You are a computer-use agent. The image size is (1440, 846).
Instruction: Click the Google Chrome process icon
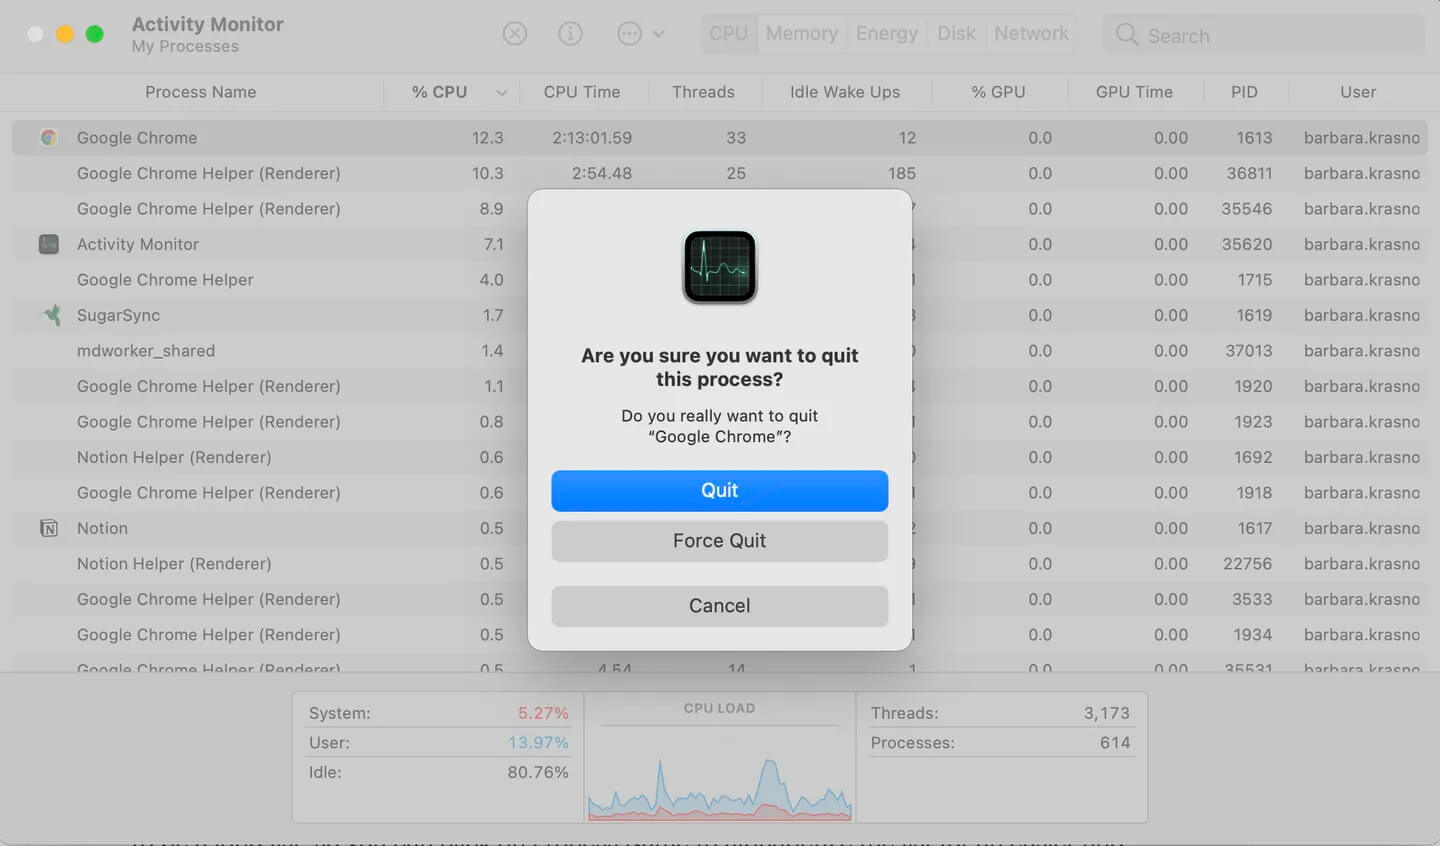pos(48,138)
